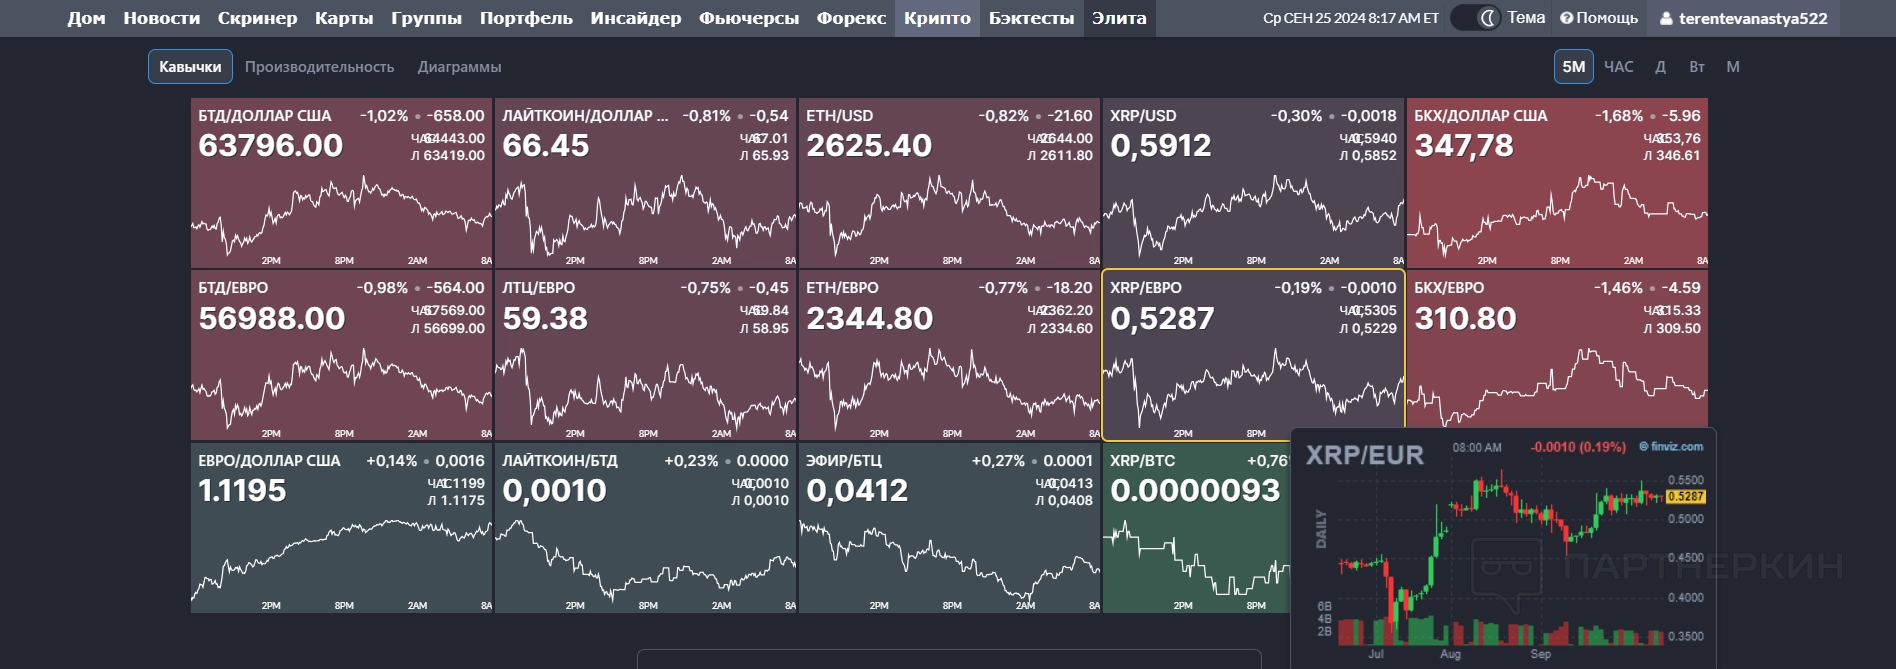
Task: Open the БКХ/ДОЛЛАР США chart tile
Action: tap(1558, 183)
